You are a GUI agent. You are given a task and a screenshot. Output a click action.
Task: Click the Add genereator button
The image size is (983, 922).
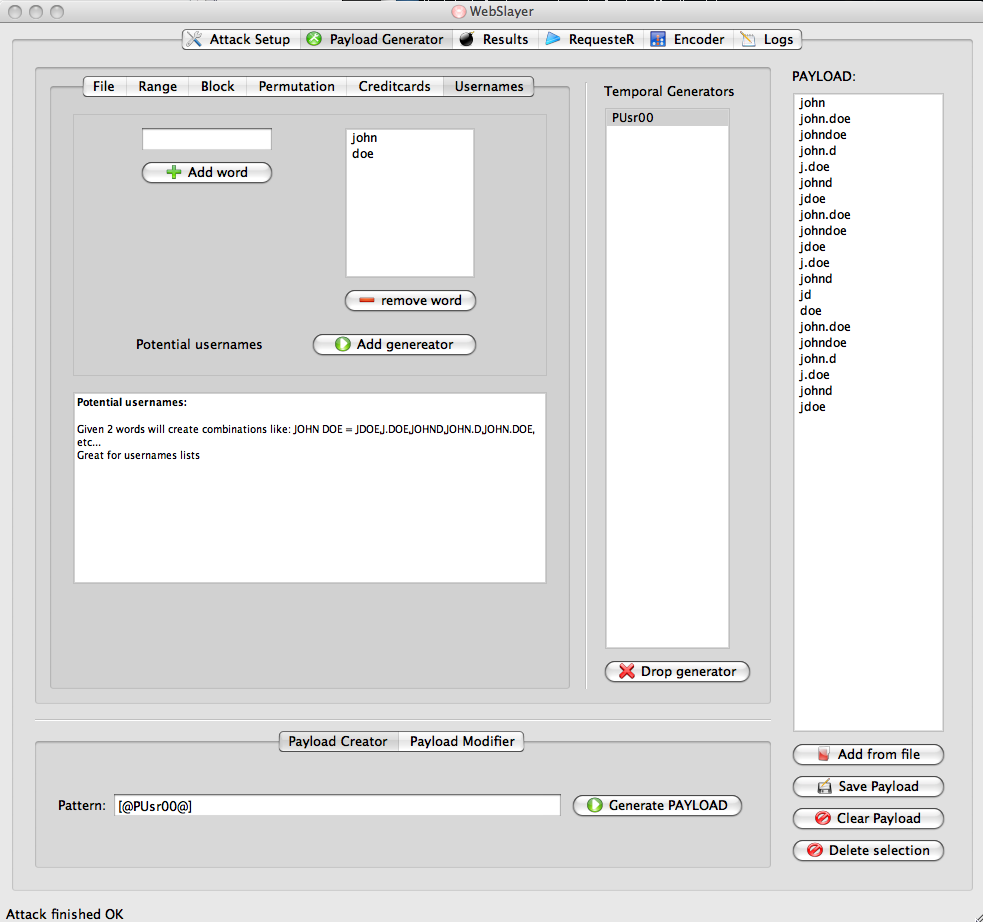[x=394, y=345]
